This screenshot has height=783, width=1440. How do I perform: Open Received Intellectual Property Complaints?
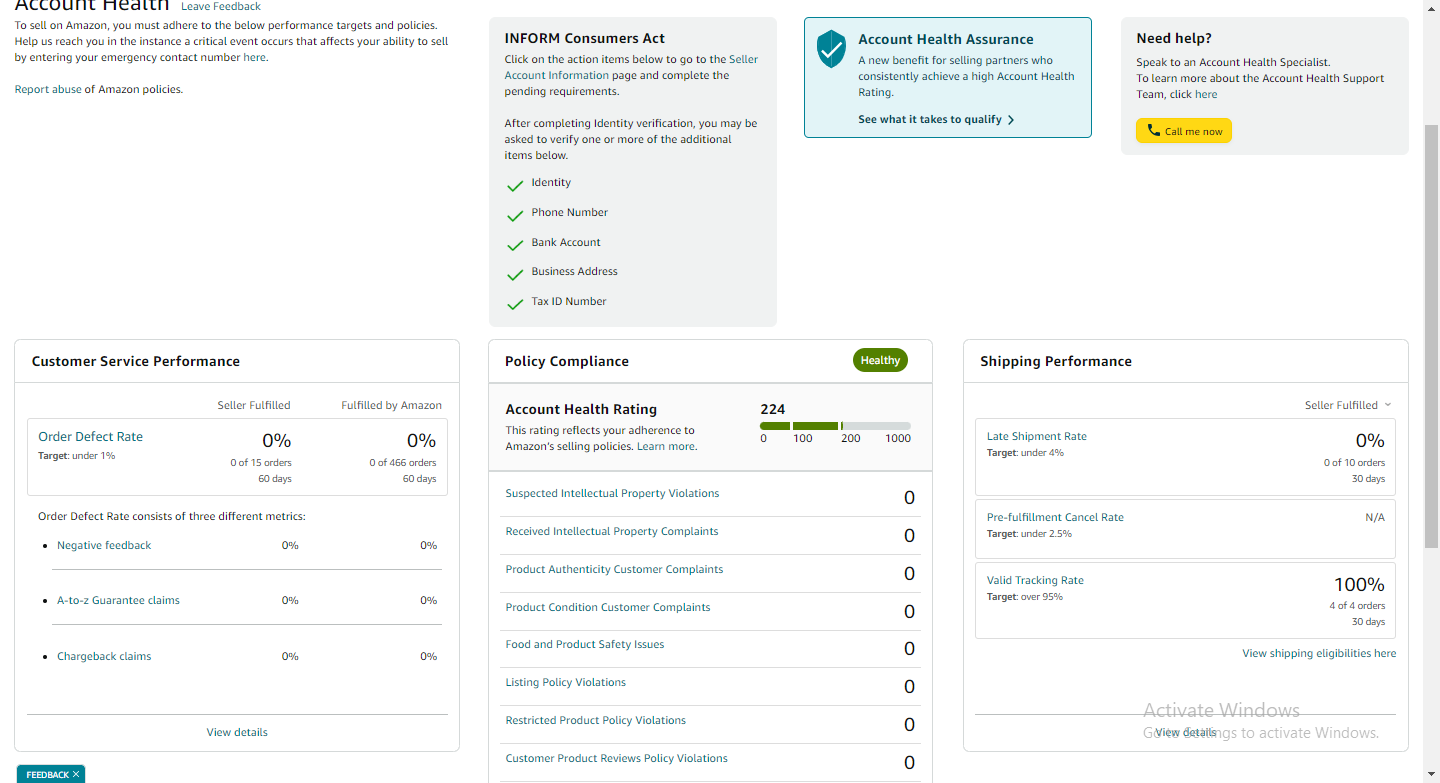click(x=612, y=531)
